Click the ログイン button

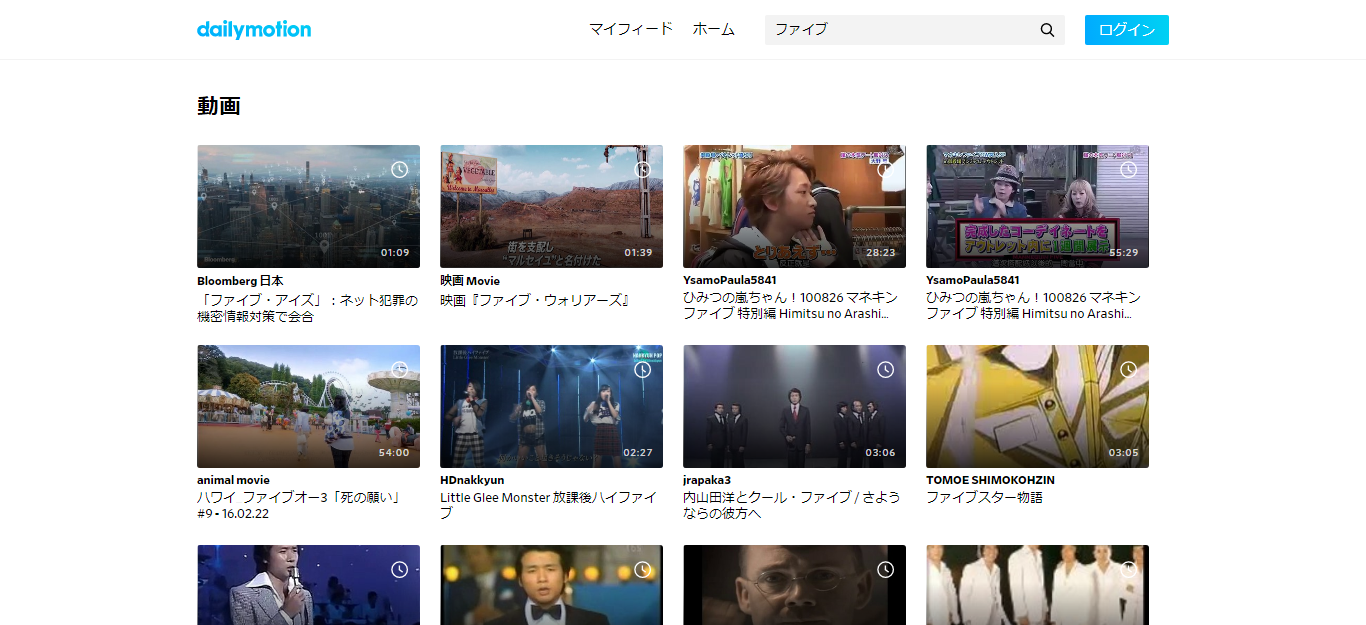(1127, 30)
